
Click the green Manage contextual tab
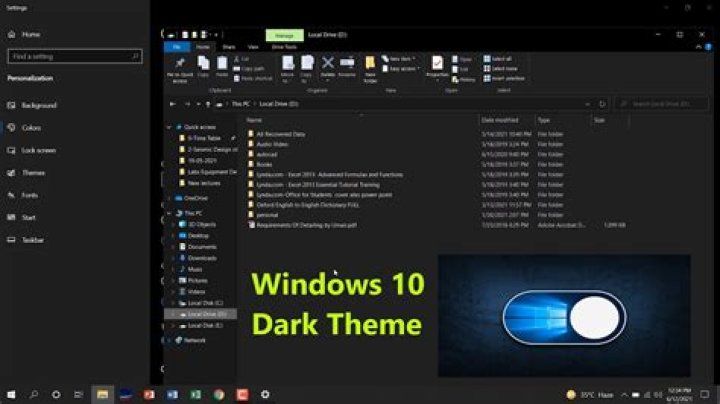[x=285, y=35]
